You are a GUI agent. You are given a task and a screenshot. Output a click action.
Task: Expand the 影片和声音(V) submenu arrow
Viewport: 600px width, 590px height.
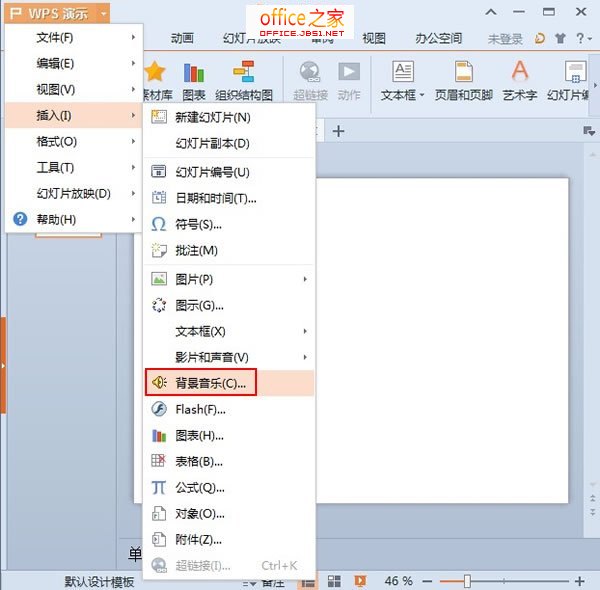(305, 357)
